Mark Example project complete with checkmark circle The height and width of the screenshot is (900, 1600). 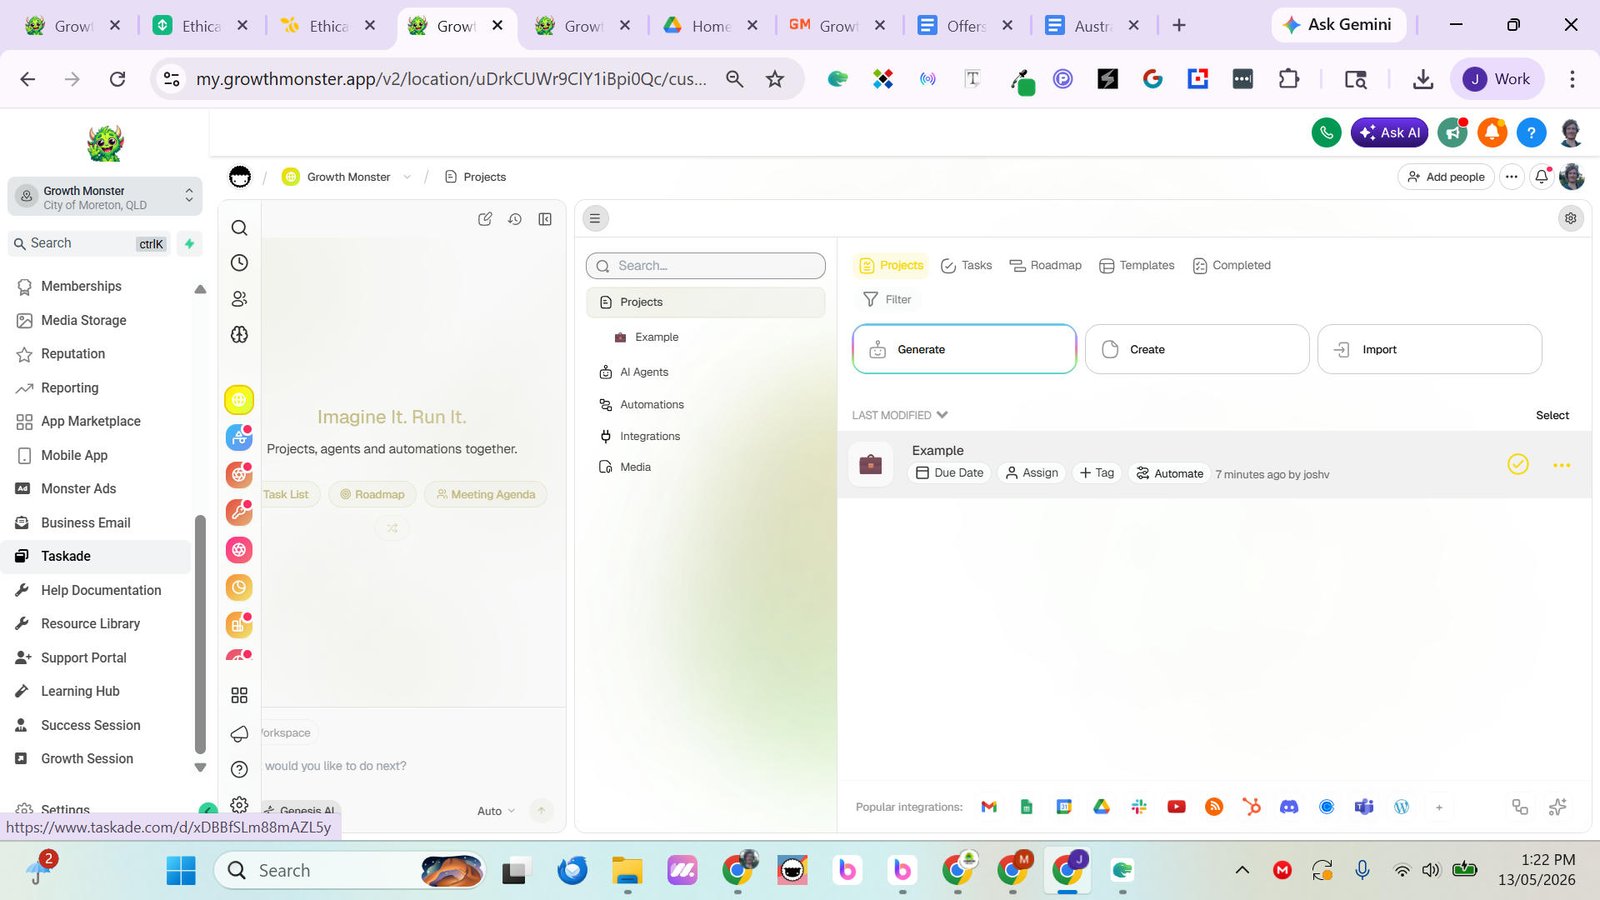[1518, 464]
